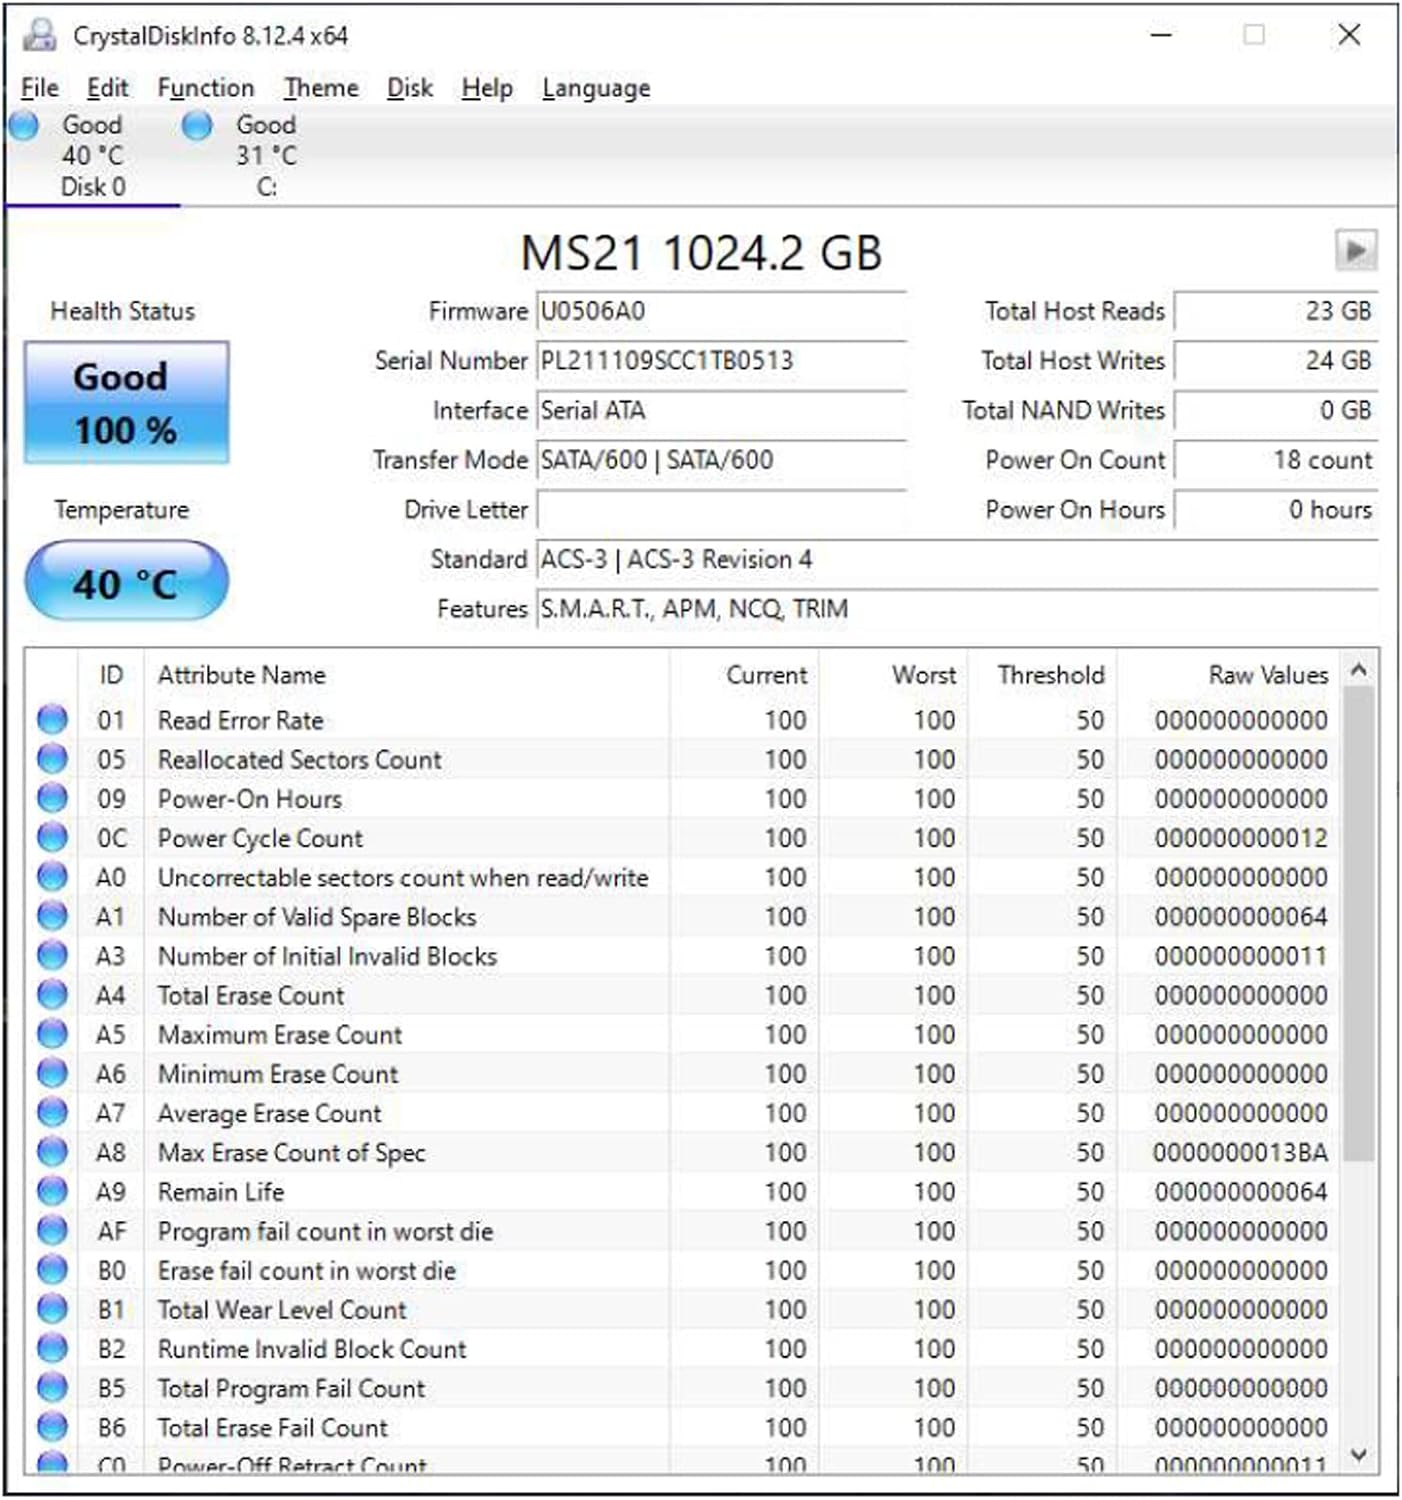This screenshot has height=1500, width=1402.
Task: Click the Power On Count value 18 count
Action: click(1276, 460)
